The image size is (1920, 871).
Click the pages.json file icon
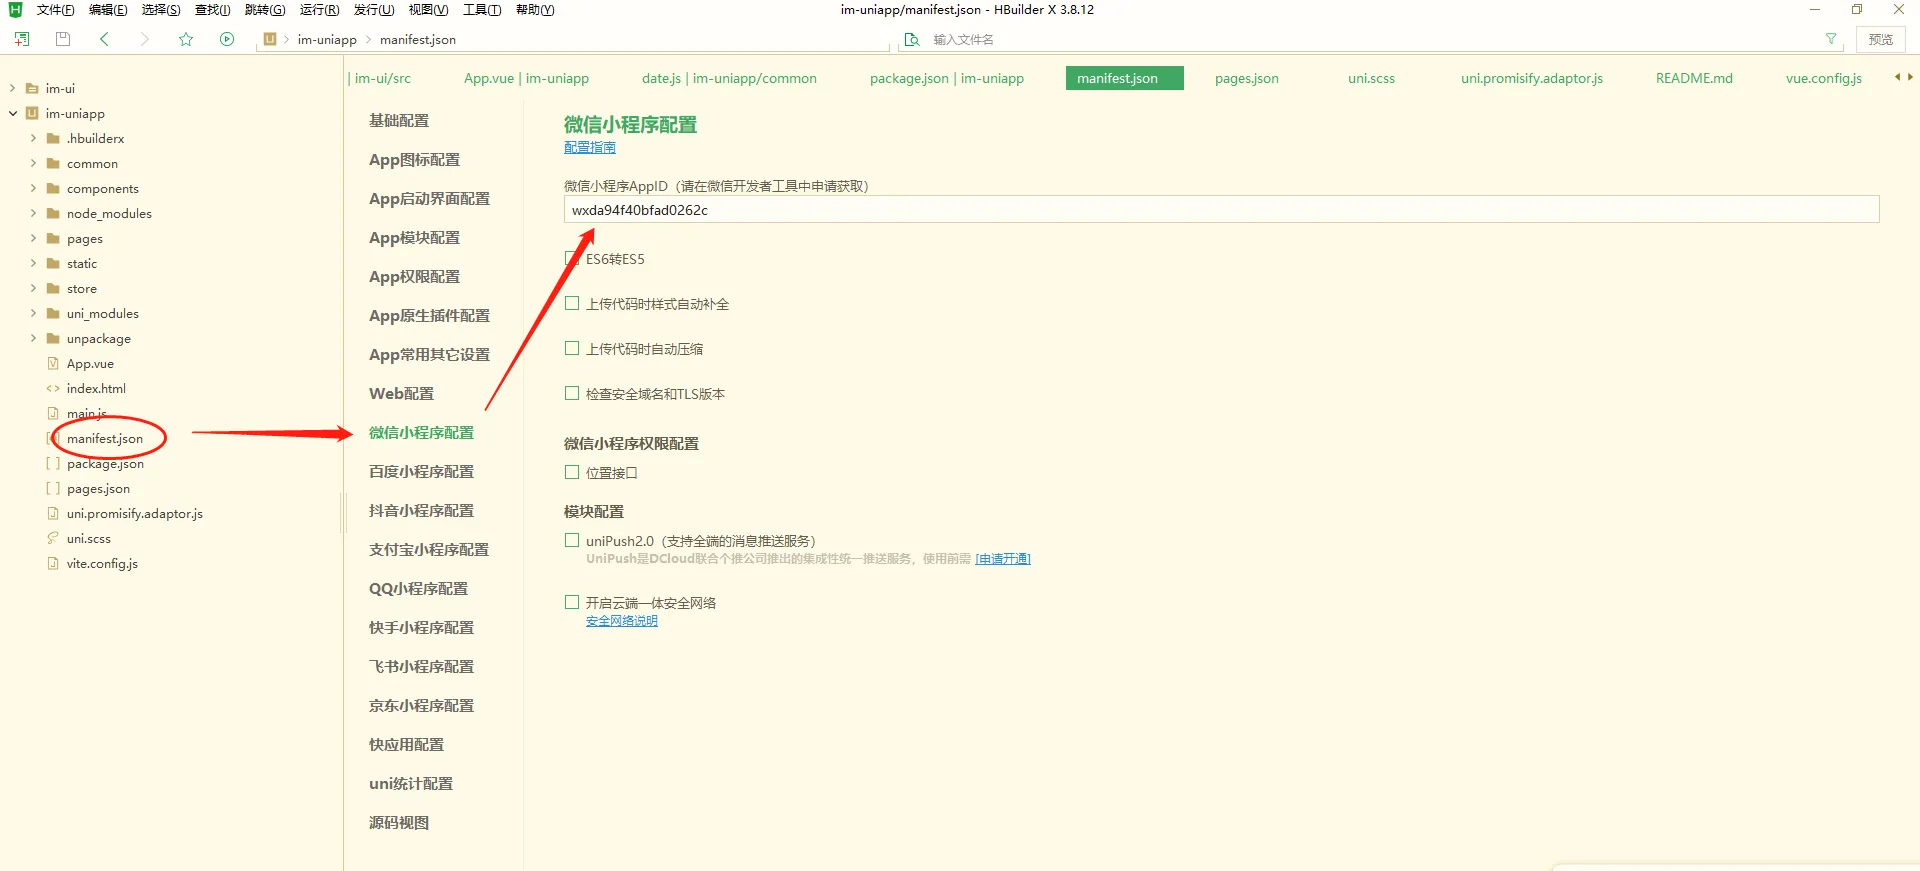53,488
